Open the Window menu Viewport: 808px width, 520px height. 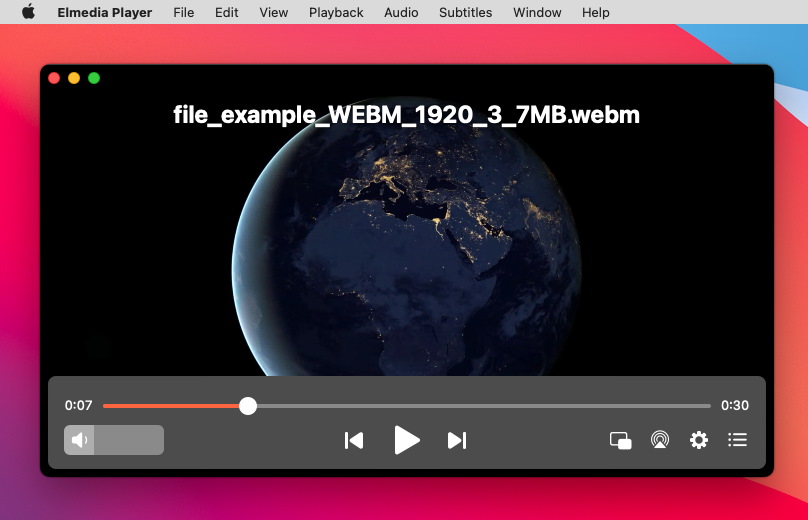537,12
